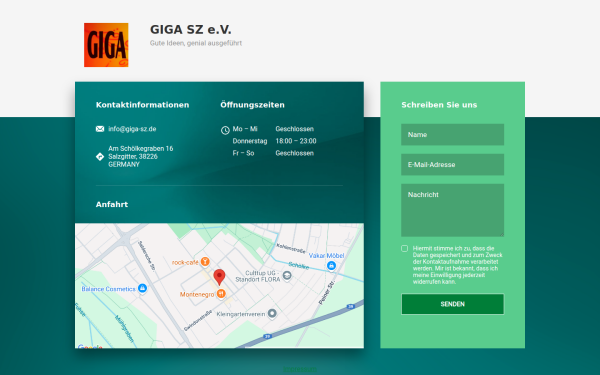The width and height of the screenshot is (600, 375).
Task: Click the resize handle of the Nachricht box
Action: [501, 234]
